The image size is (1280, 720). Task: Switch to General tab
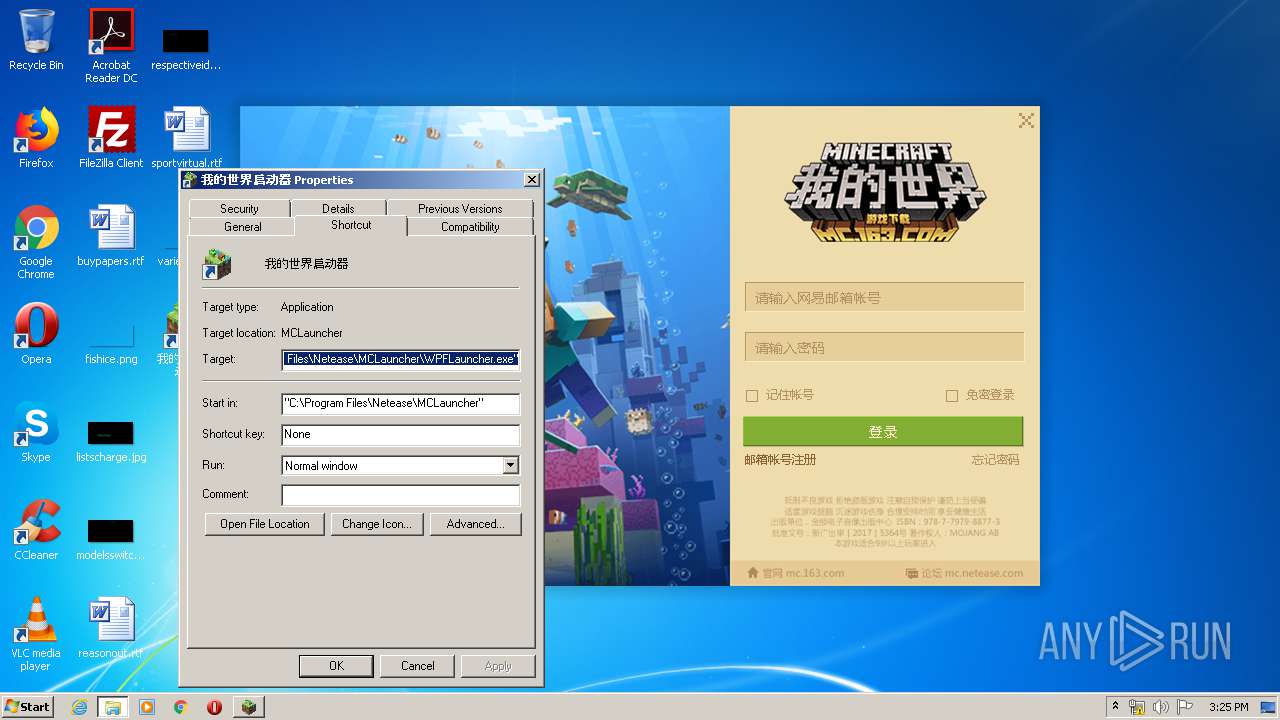[x=243, y=227]
